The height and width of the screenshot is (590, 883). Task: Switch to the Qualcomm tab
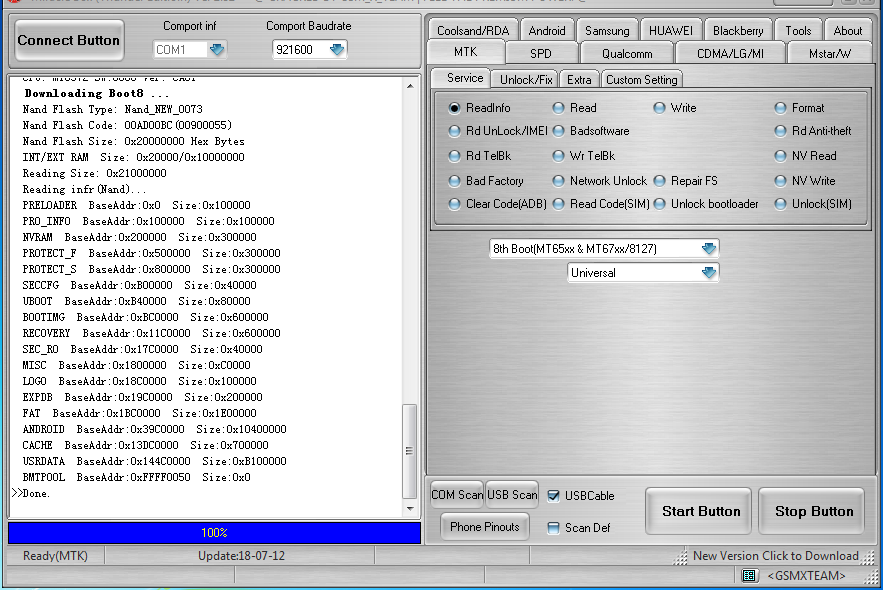pyautogui.click(x=627, y=53)
